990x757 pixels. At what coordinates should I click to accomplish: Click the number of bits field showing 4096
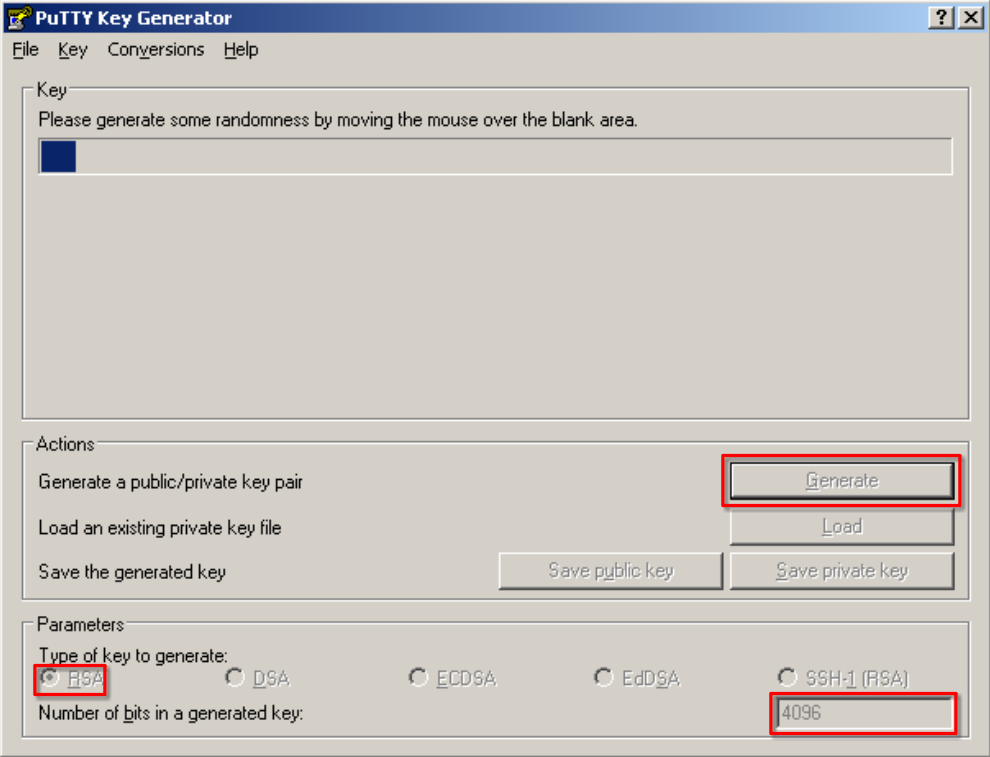click(x=864, y=713)
